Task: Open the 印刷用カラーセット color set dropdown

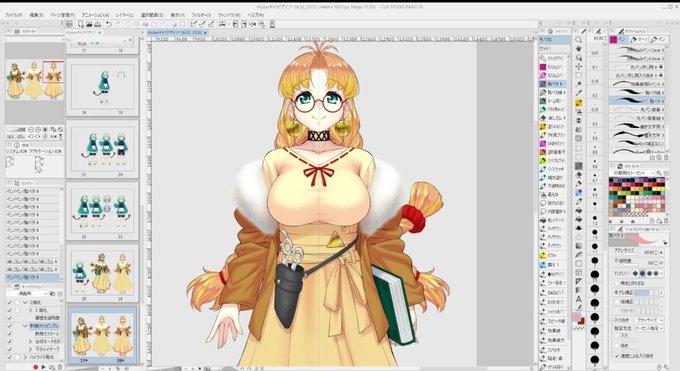Action: [x=632, y=173]
